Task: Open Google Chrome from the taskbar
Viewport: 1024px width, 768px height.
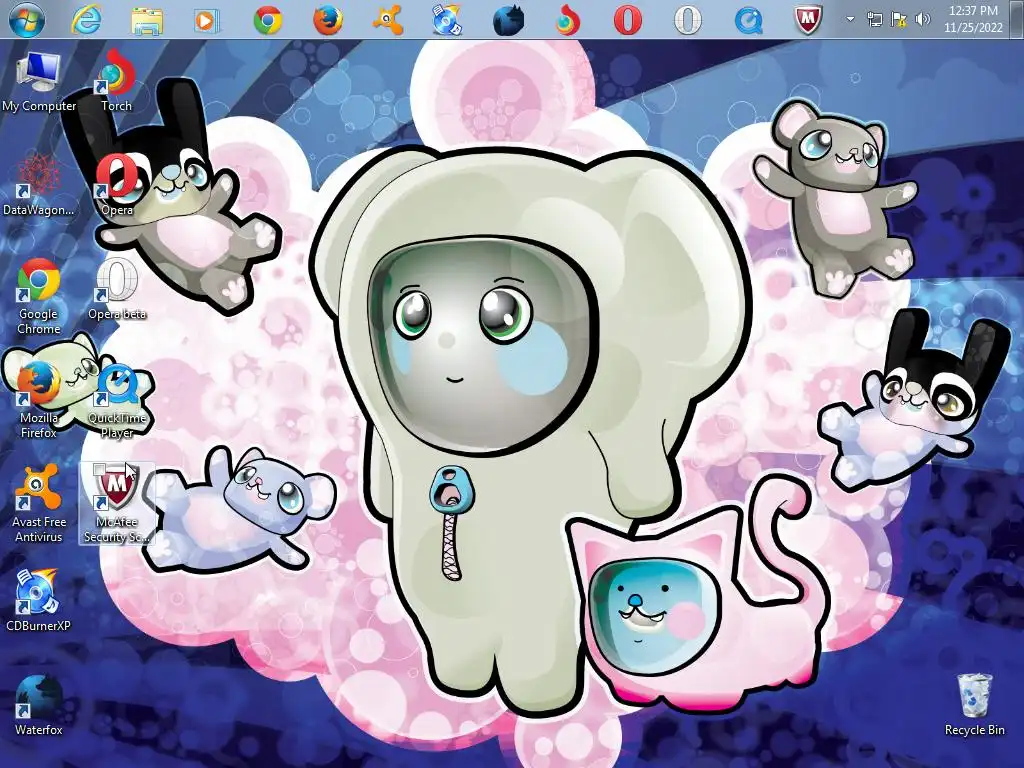Action: pos(268,20)
